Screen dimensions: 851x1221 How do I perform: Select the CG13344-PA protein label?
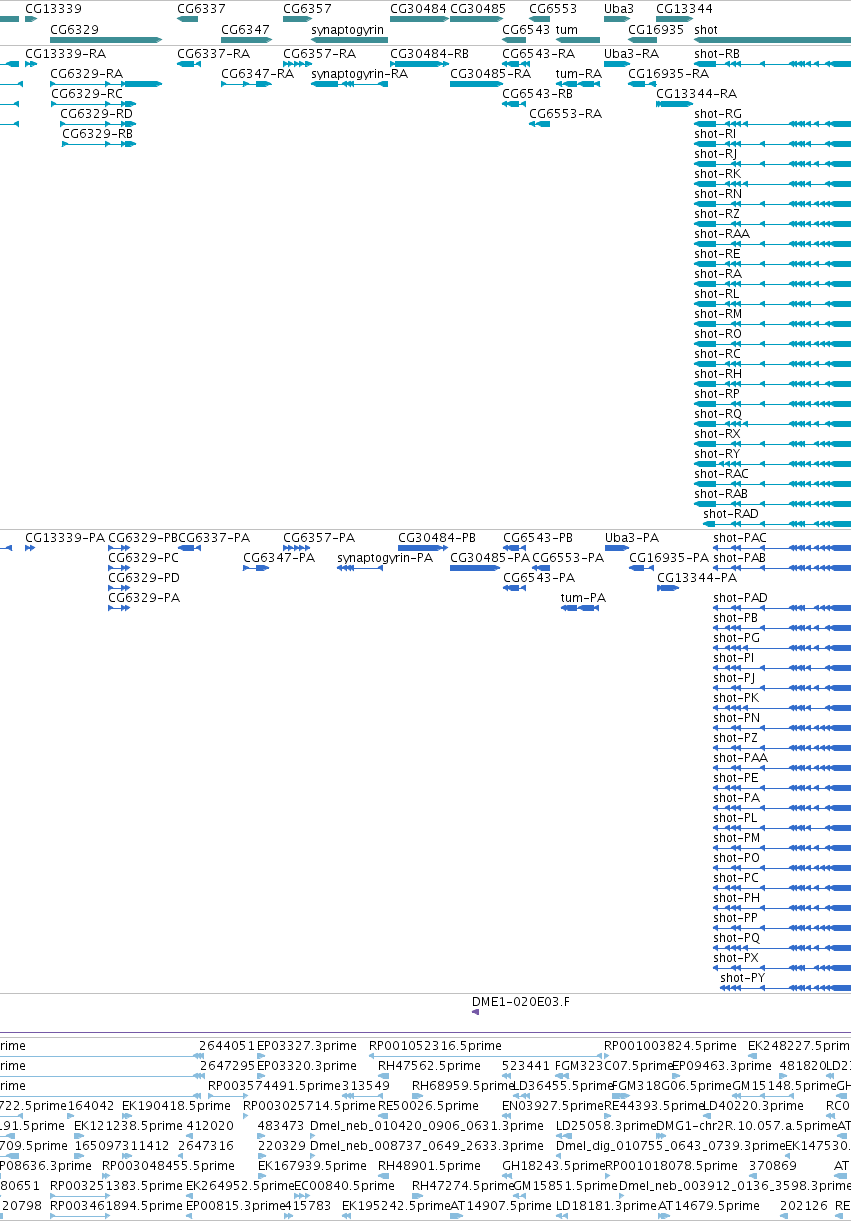(x=697, y=578)
